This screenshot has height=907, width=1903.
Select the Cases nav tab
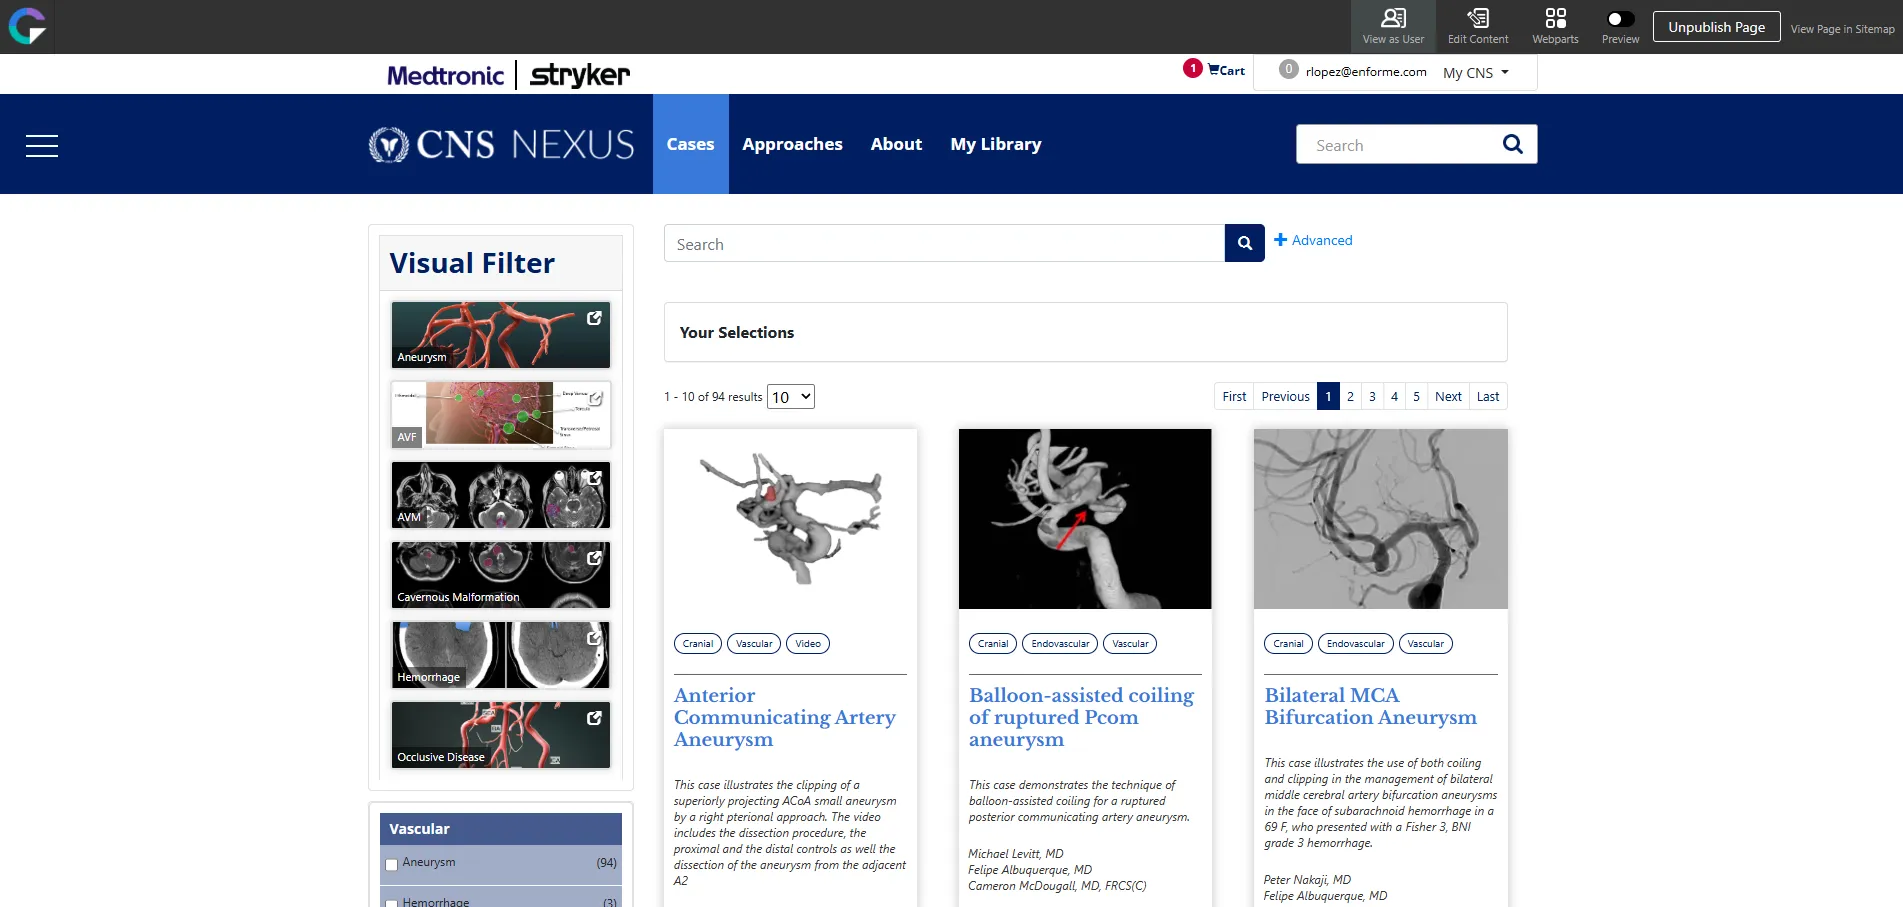coord(691,144)
